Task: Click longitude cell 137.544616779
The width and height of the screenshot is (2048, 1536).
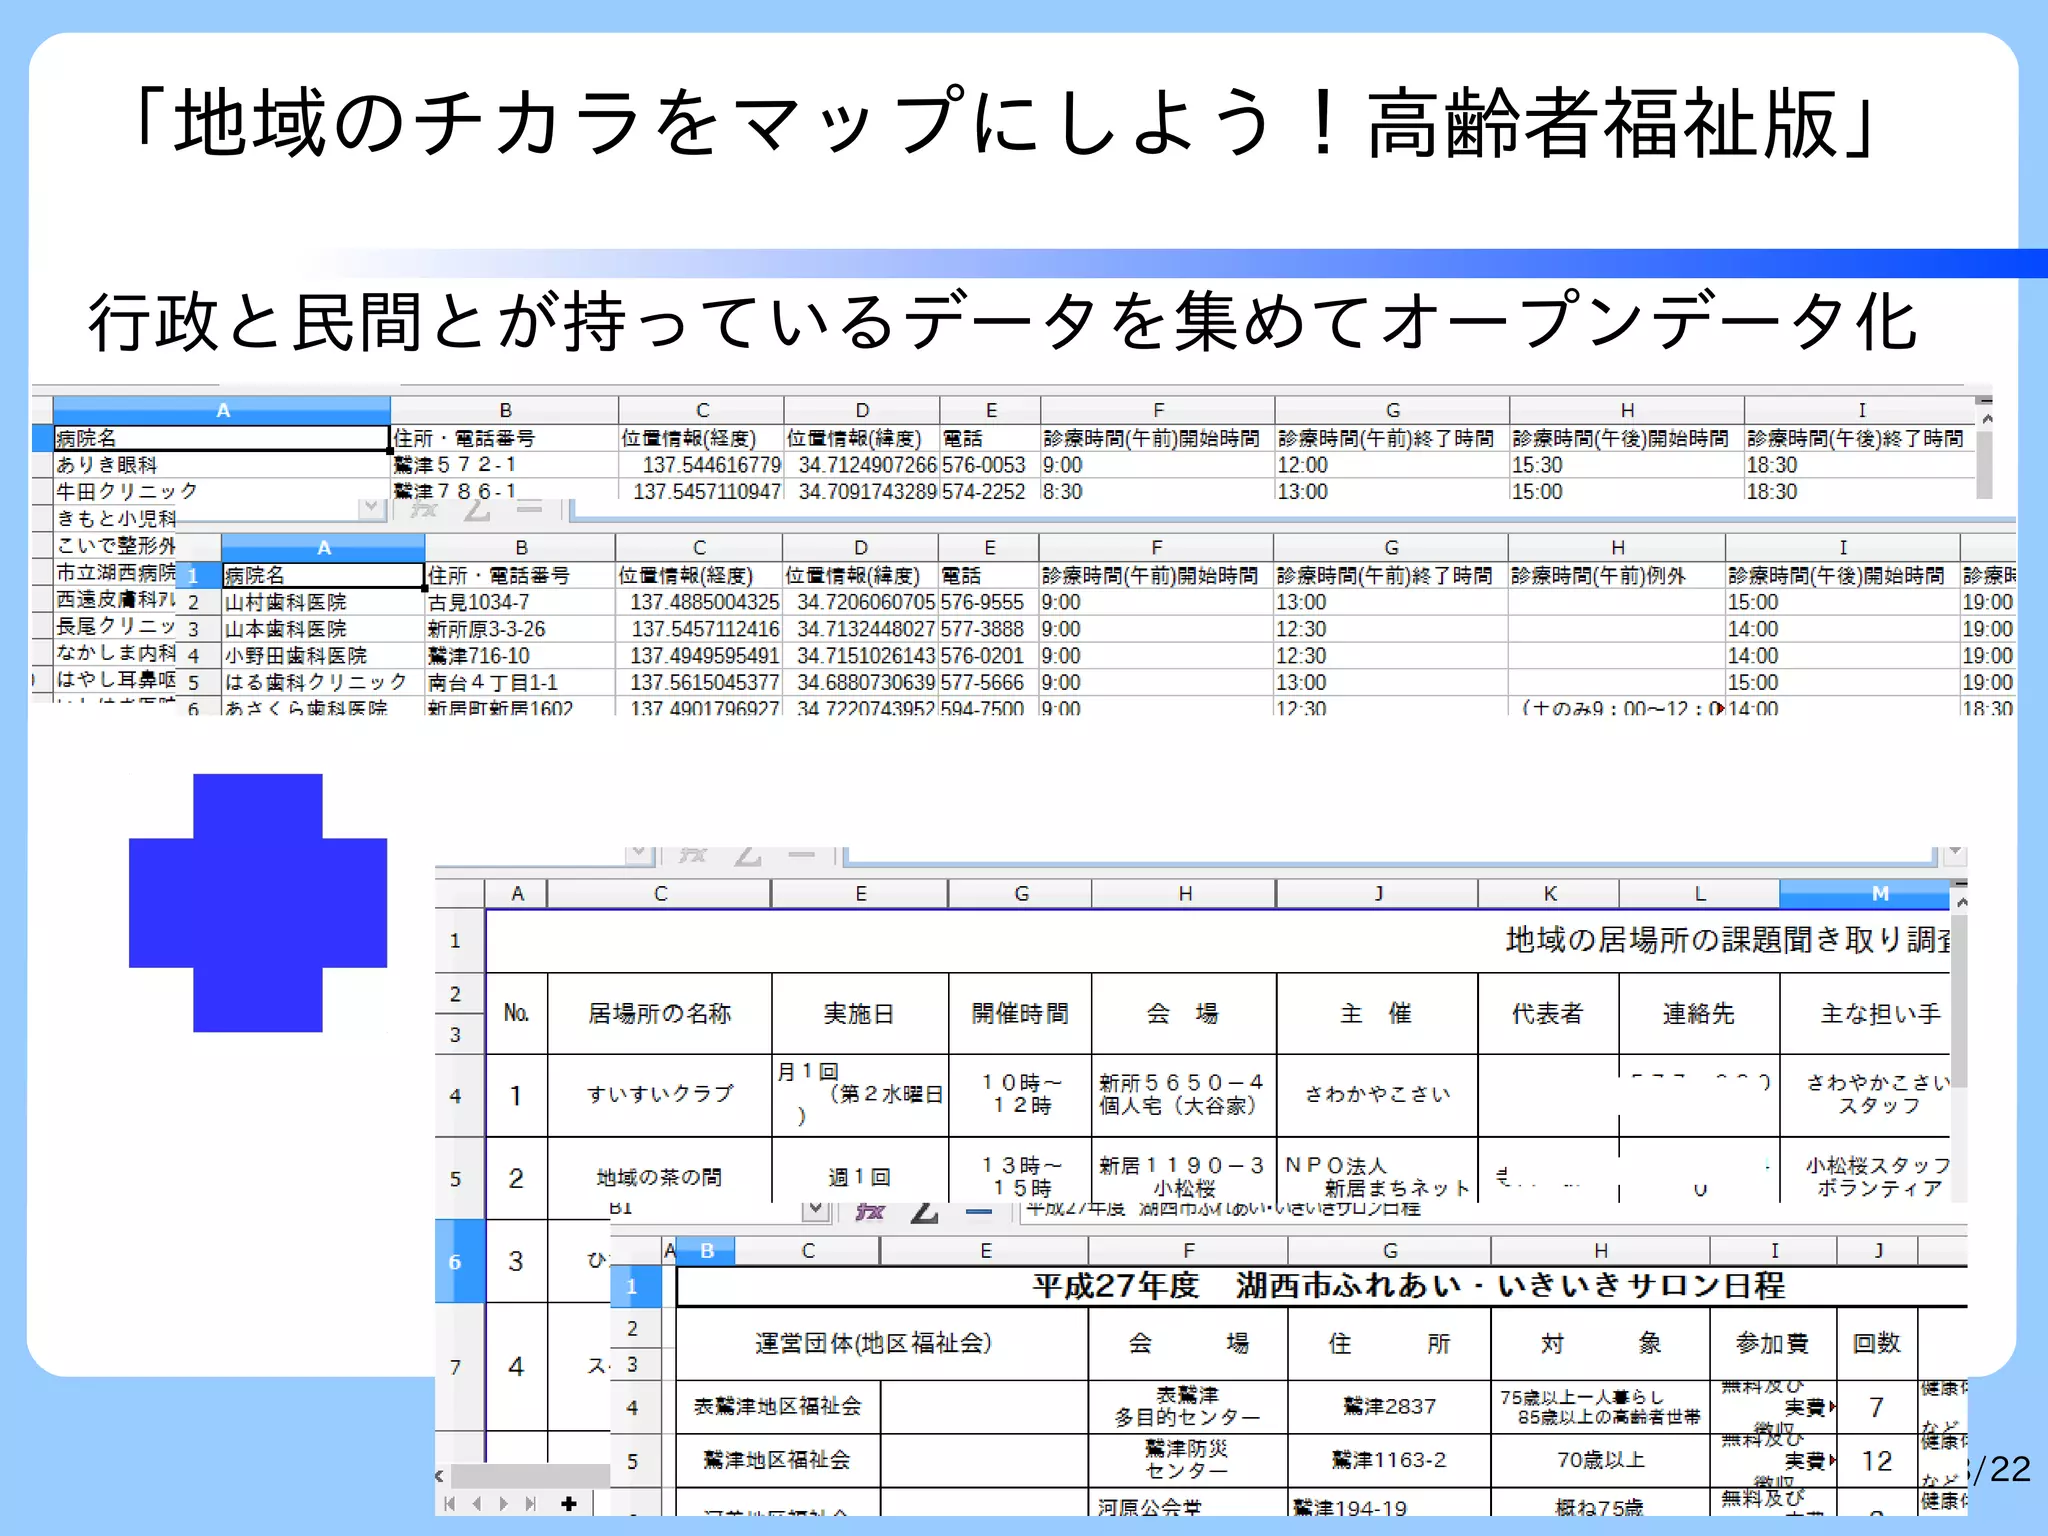Action: pyautogui.click(x=701, y=465)
